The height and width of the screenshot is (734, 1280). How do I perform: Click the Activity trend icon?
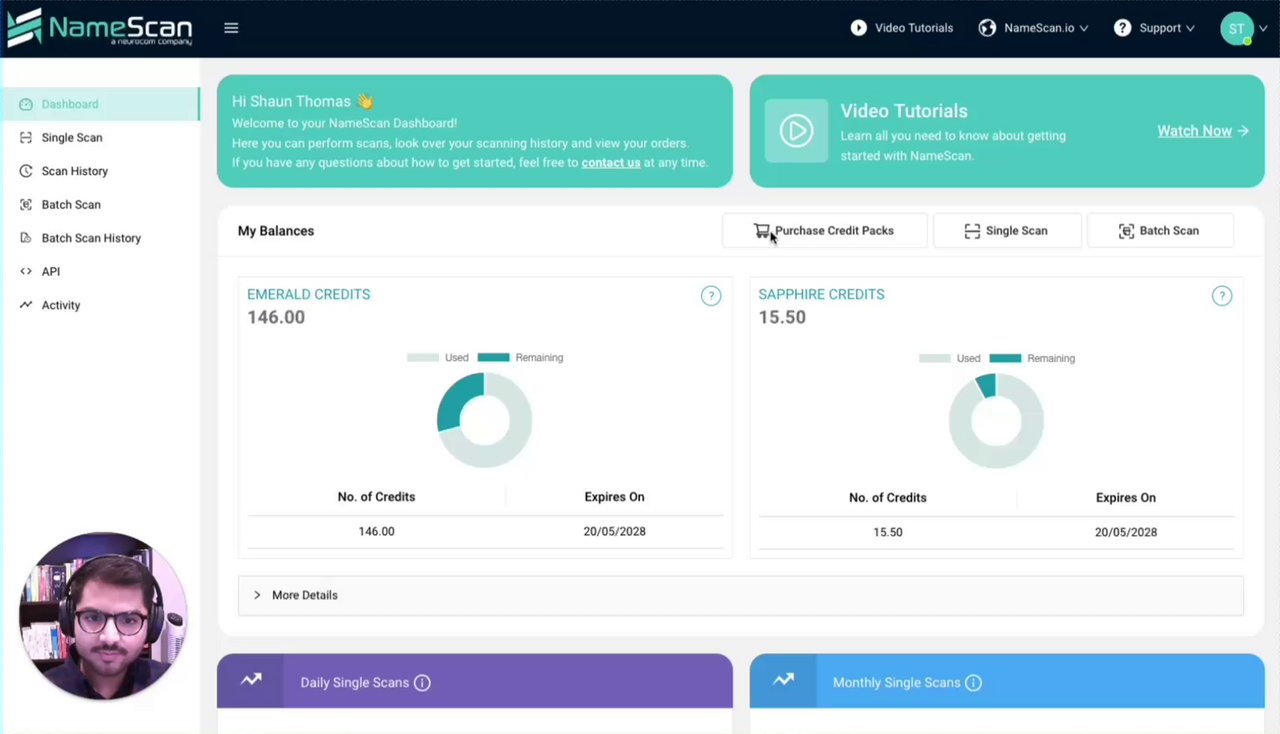click(26, 305)
